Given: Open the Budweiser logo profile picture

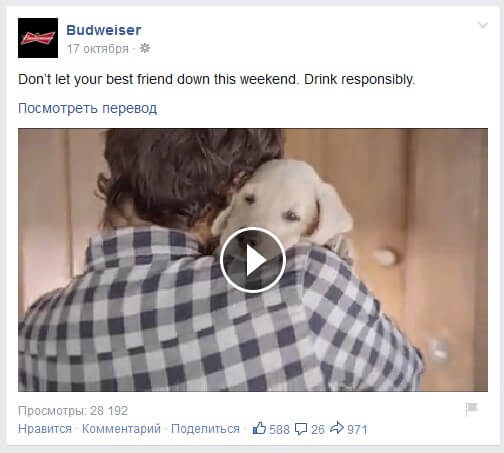Looking at the screenshot, I should pyautogui.click(x=38, y=38).
